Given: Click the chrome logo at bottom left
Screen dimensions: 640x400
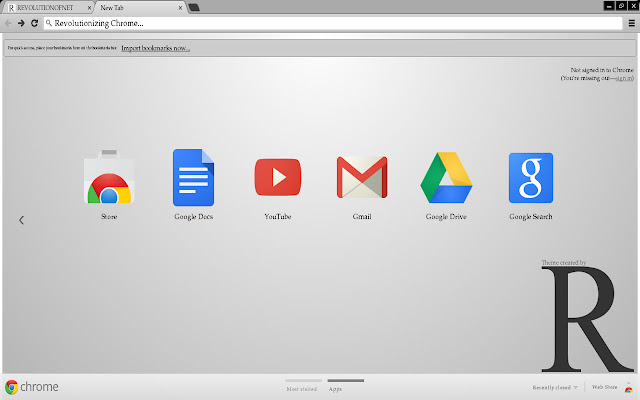Looking at the screenshot, I should tap(32, 387).
